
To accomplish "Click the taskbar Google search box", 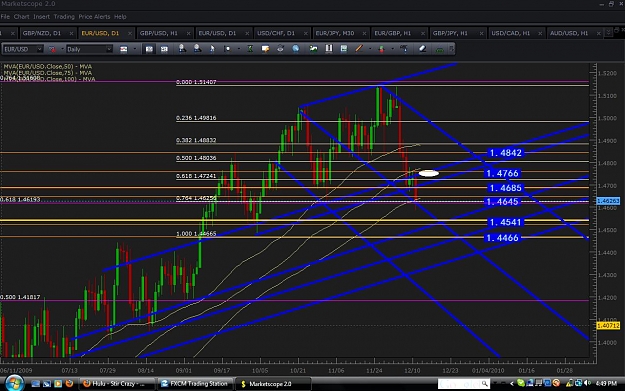I will tap(464, 384).
